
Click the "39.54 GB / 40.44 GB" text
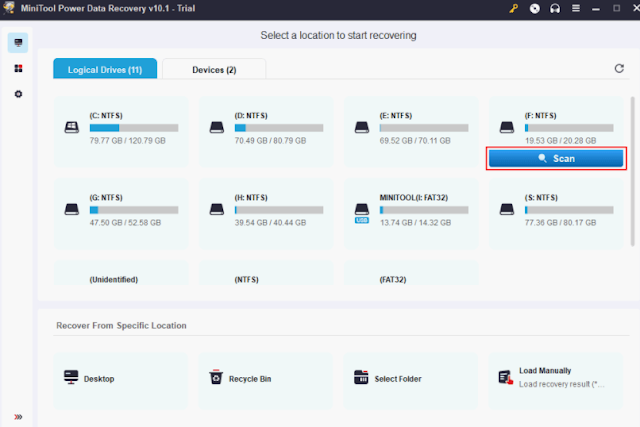(x=270, y=222)
